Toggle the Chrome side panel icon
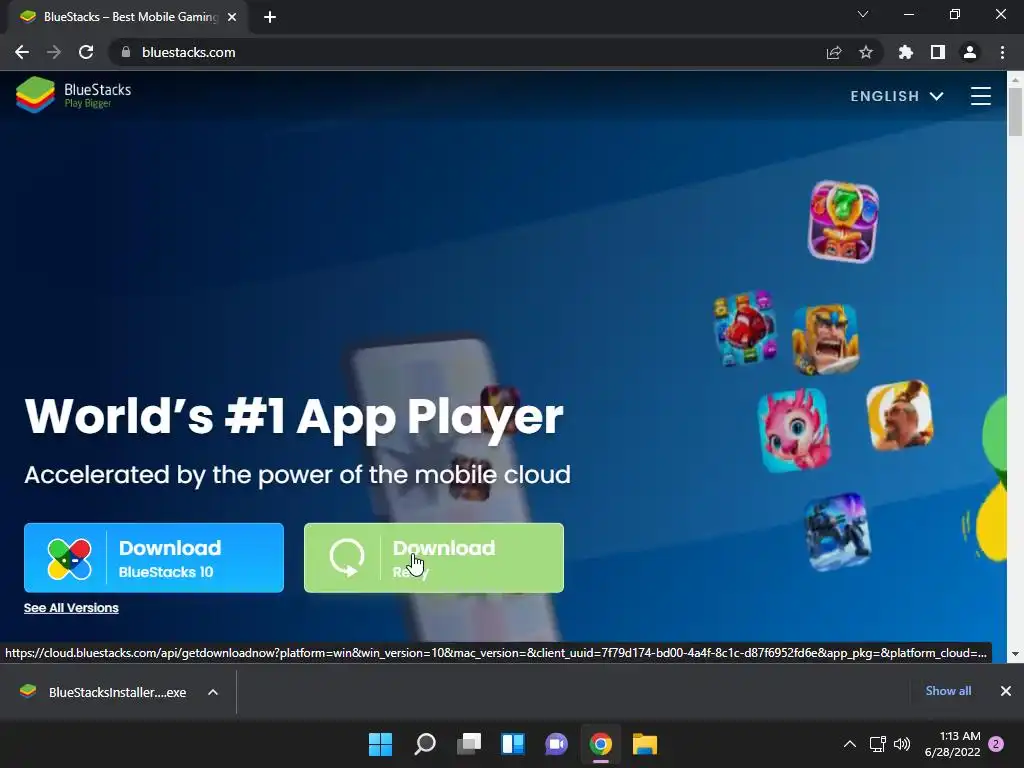 (x=938, y=52)
